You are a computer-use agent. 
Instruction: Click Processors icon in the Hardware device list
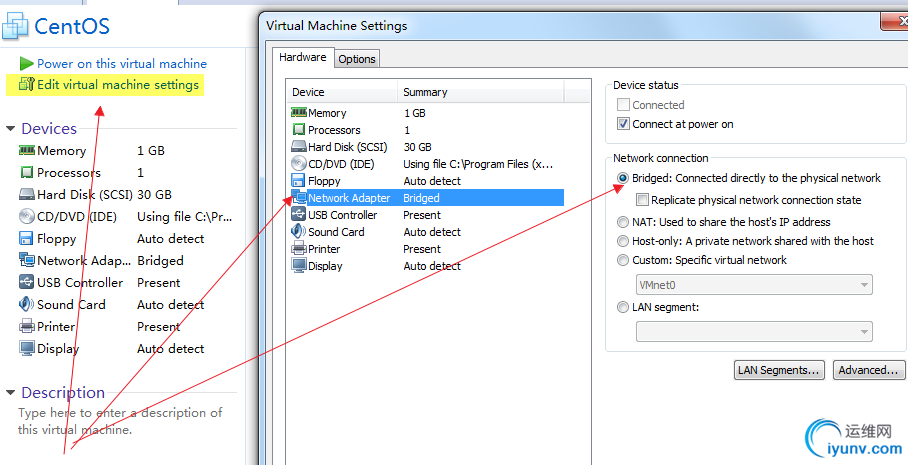299,129
